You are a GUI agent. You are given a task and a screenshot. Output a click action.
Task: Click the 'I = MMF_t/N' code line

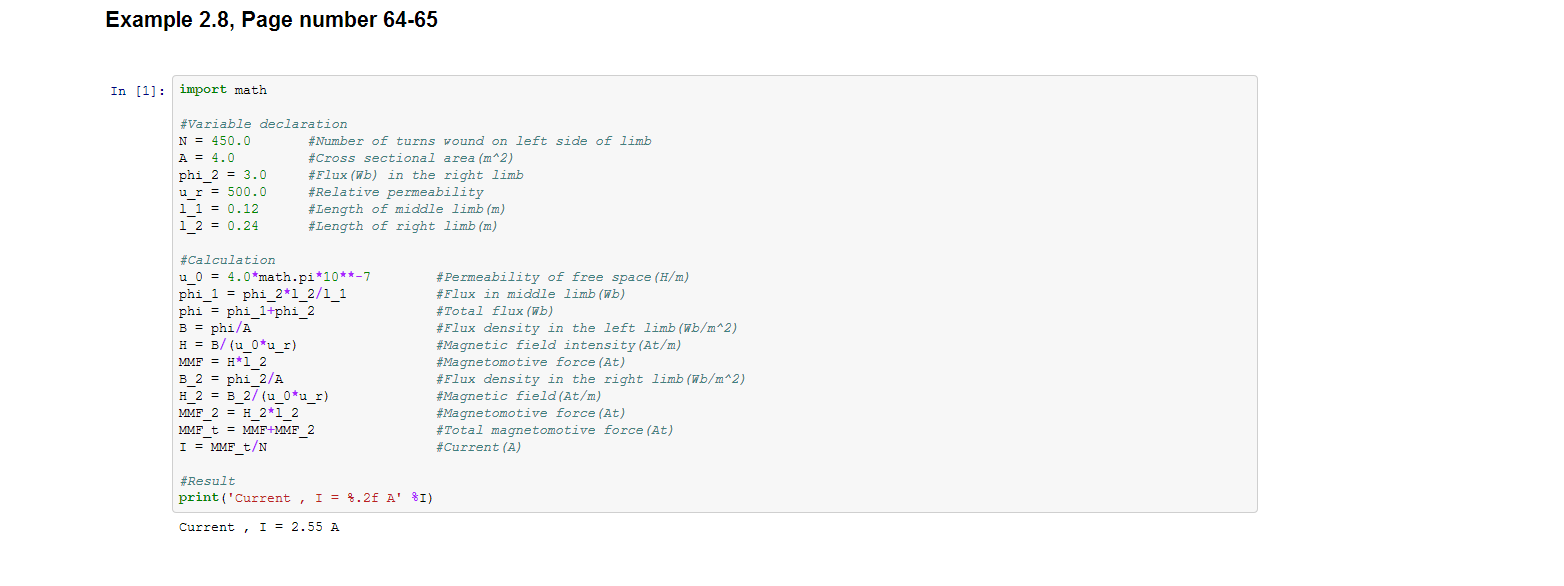coord(223,447)
